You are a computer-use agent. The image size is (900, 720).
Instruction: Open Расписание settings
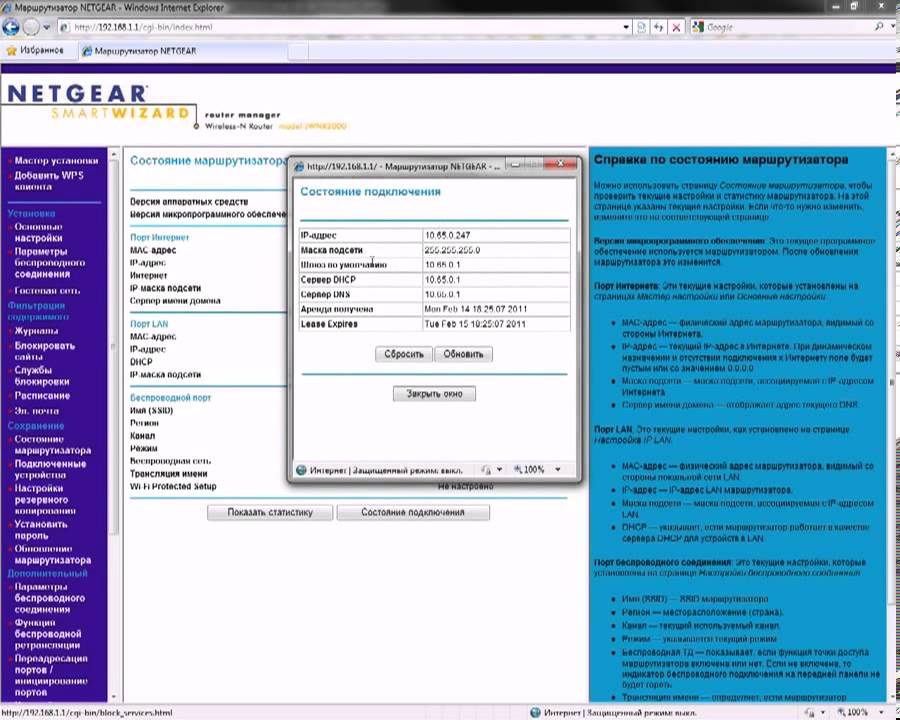[42, 396]
